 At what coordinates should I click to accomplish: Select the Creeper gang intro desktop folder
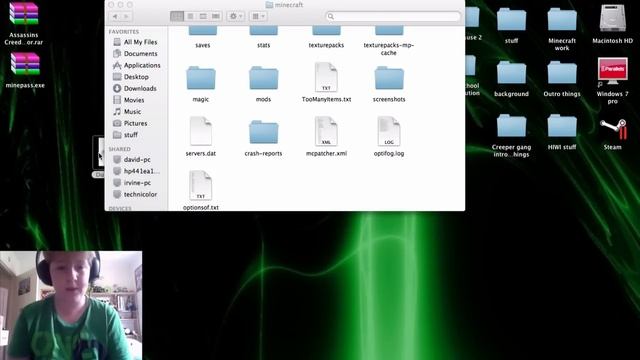pos(511,127)
